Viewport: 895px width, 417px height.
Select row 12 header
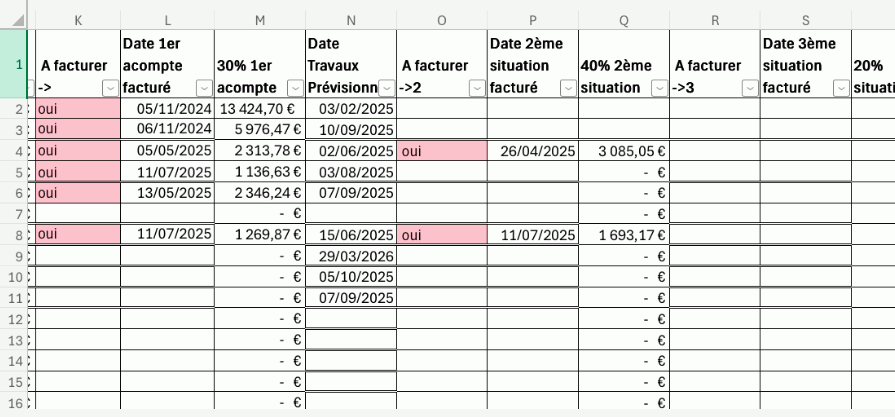[16, 319]
